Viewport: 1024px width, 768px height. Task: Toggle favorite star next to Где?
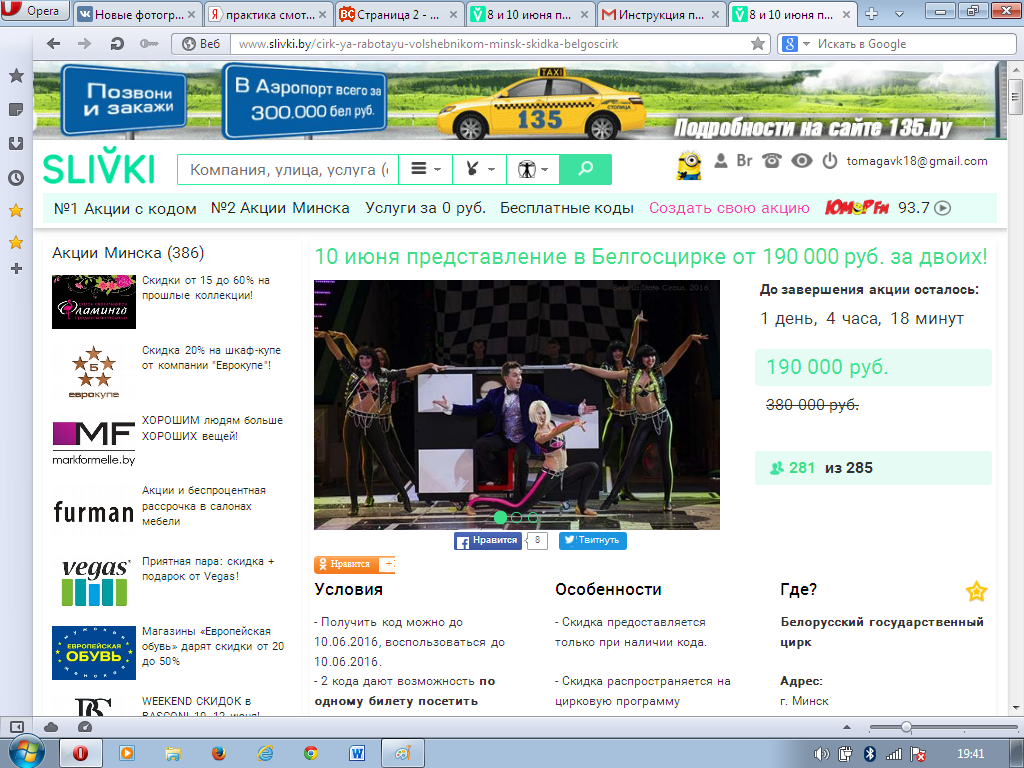tap(975, 591)
